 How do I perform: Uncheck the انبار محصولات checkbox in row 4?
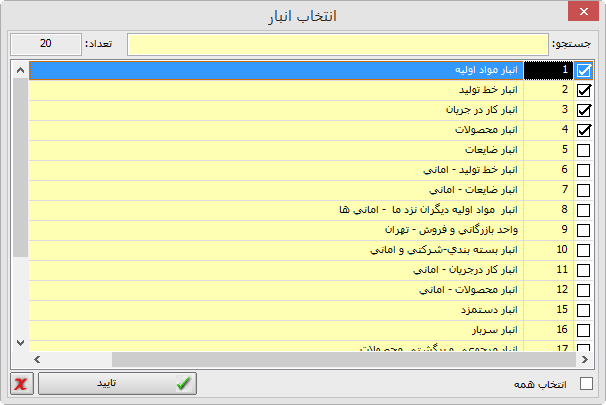coord(584,130)
